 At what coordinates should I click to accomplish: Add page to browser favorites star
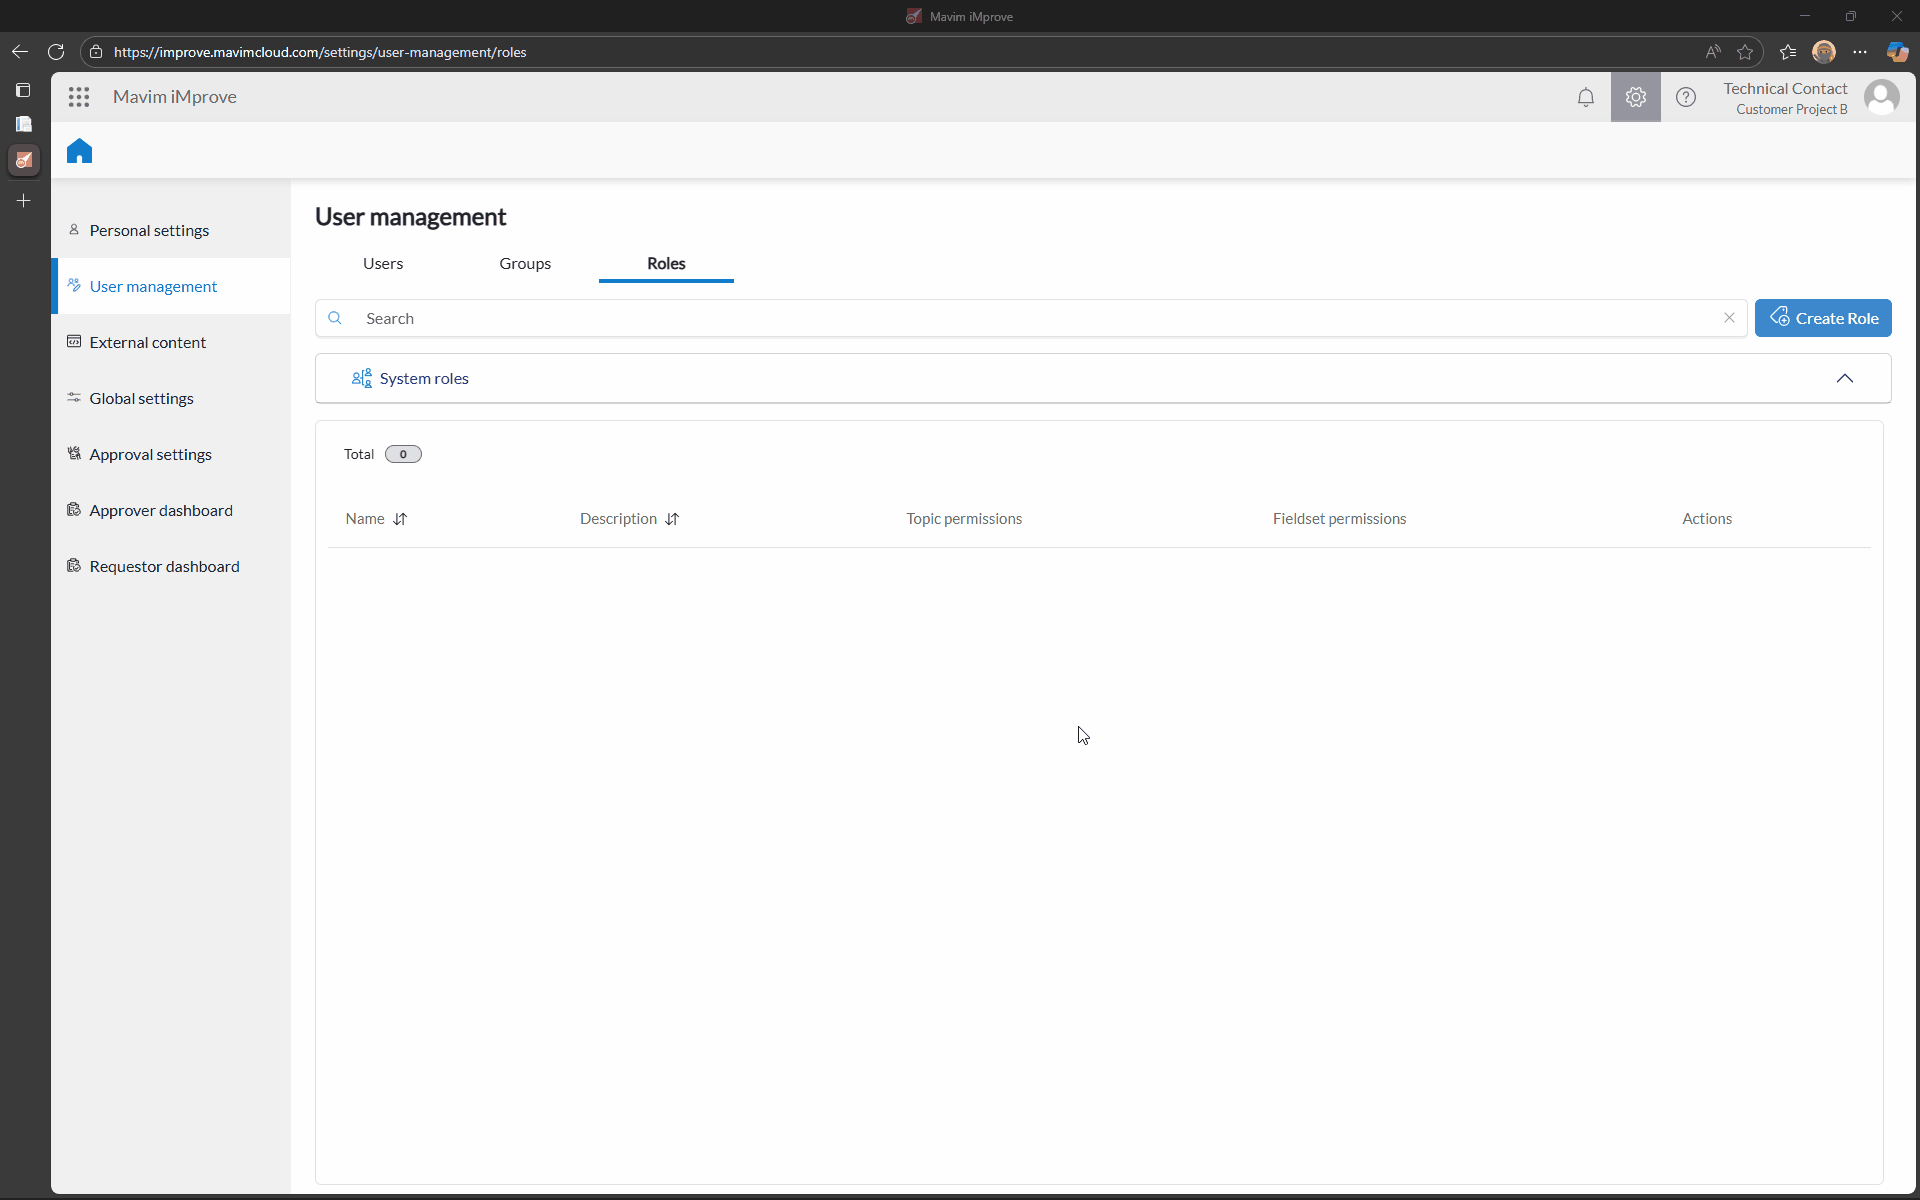tap(1745, 52)
